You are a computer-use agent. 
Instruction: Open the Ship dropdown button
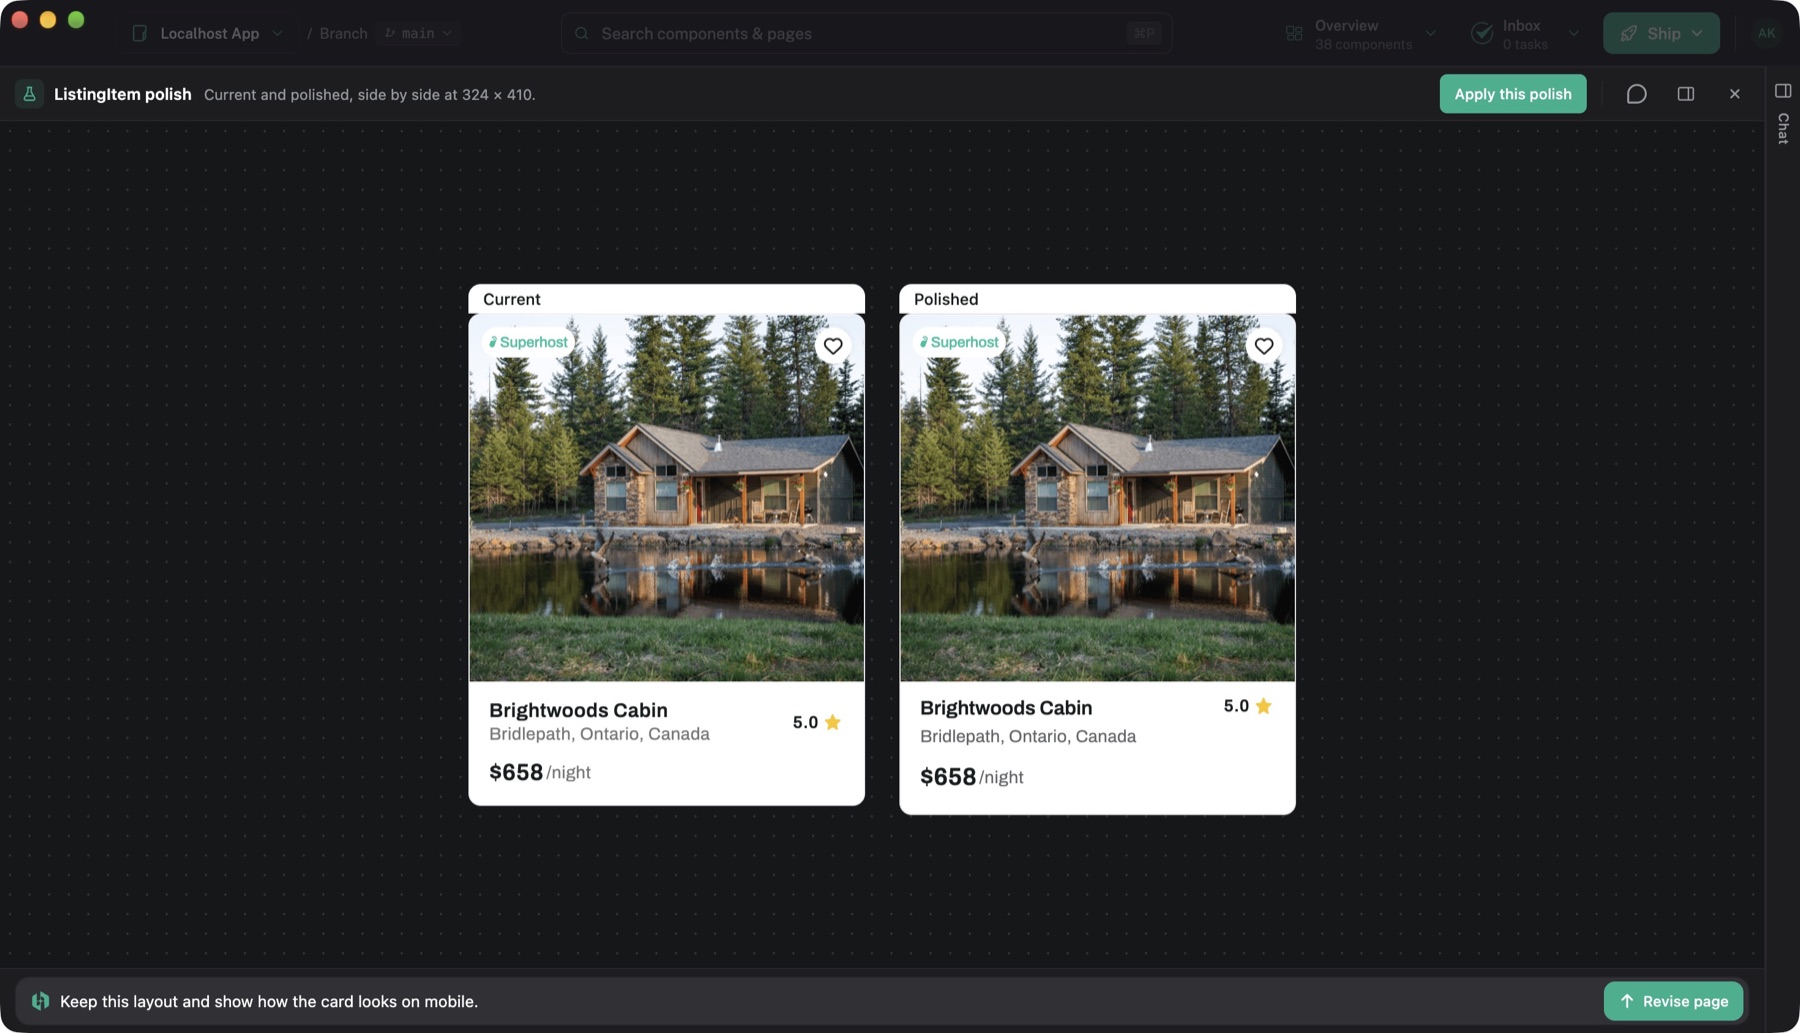[x=1661, y=33]
